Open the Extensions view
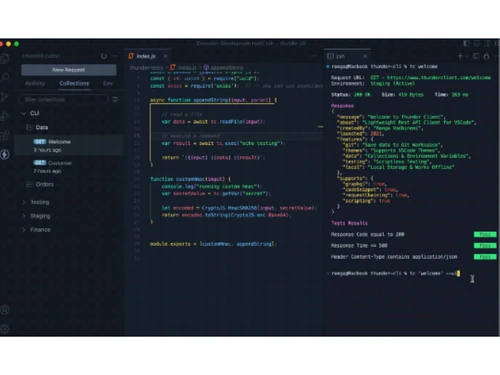 4,135
